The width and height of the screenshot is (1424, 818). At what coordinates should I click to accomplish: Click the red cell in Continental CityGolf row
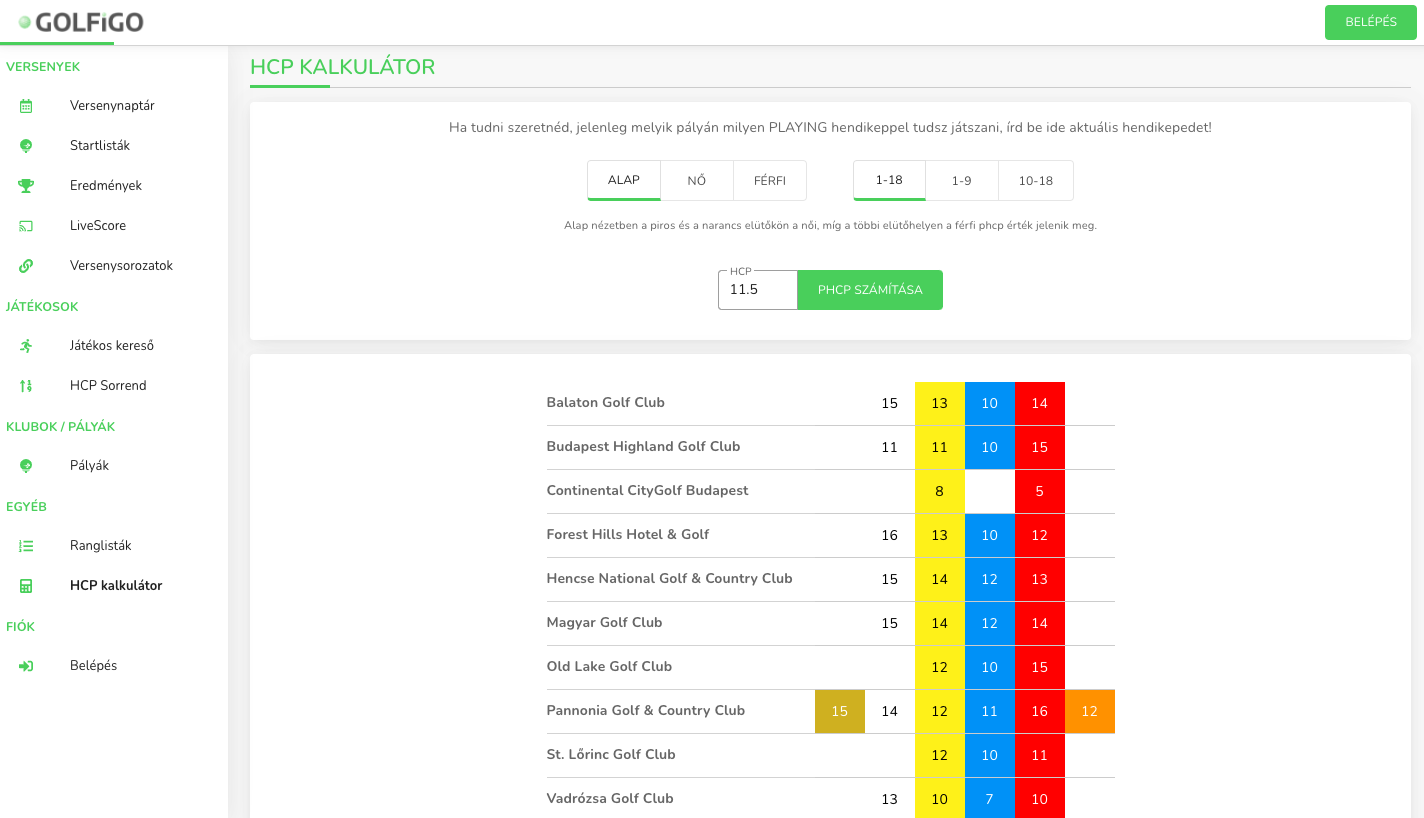click(1040, 491)
